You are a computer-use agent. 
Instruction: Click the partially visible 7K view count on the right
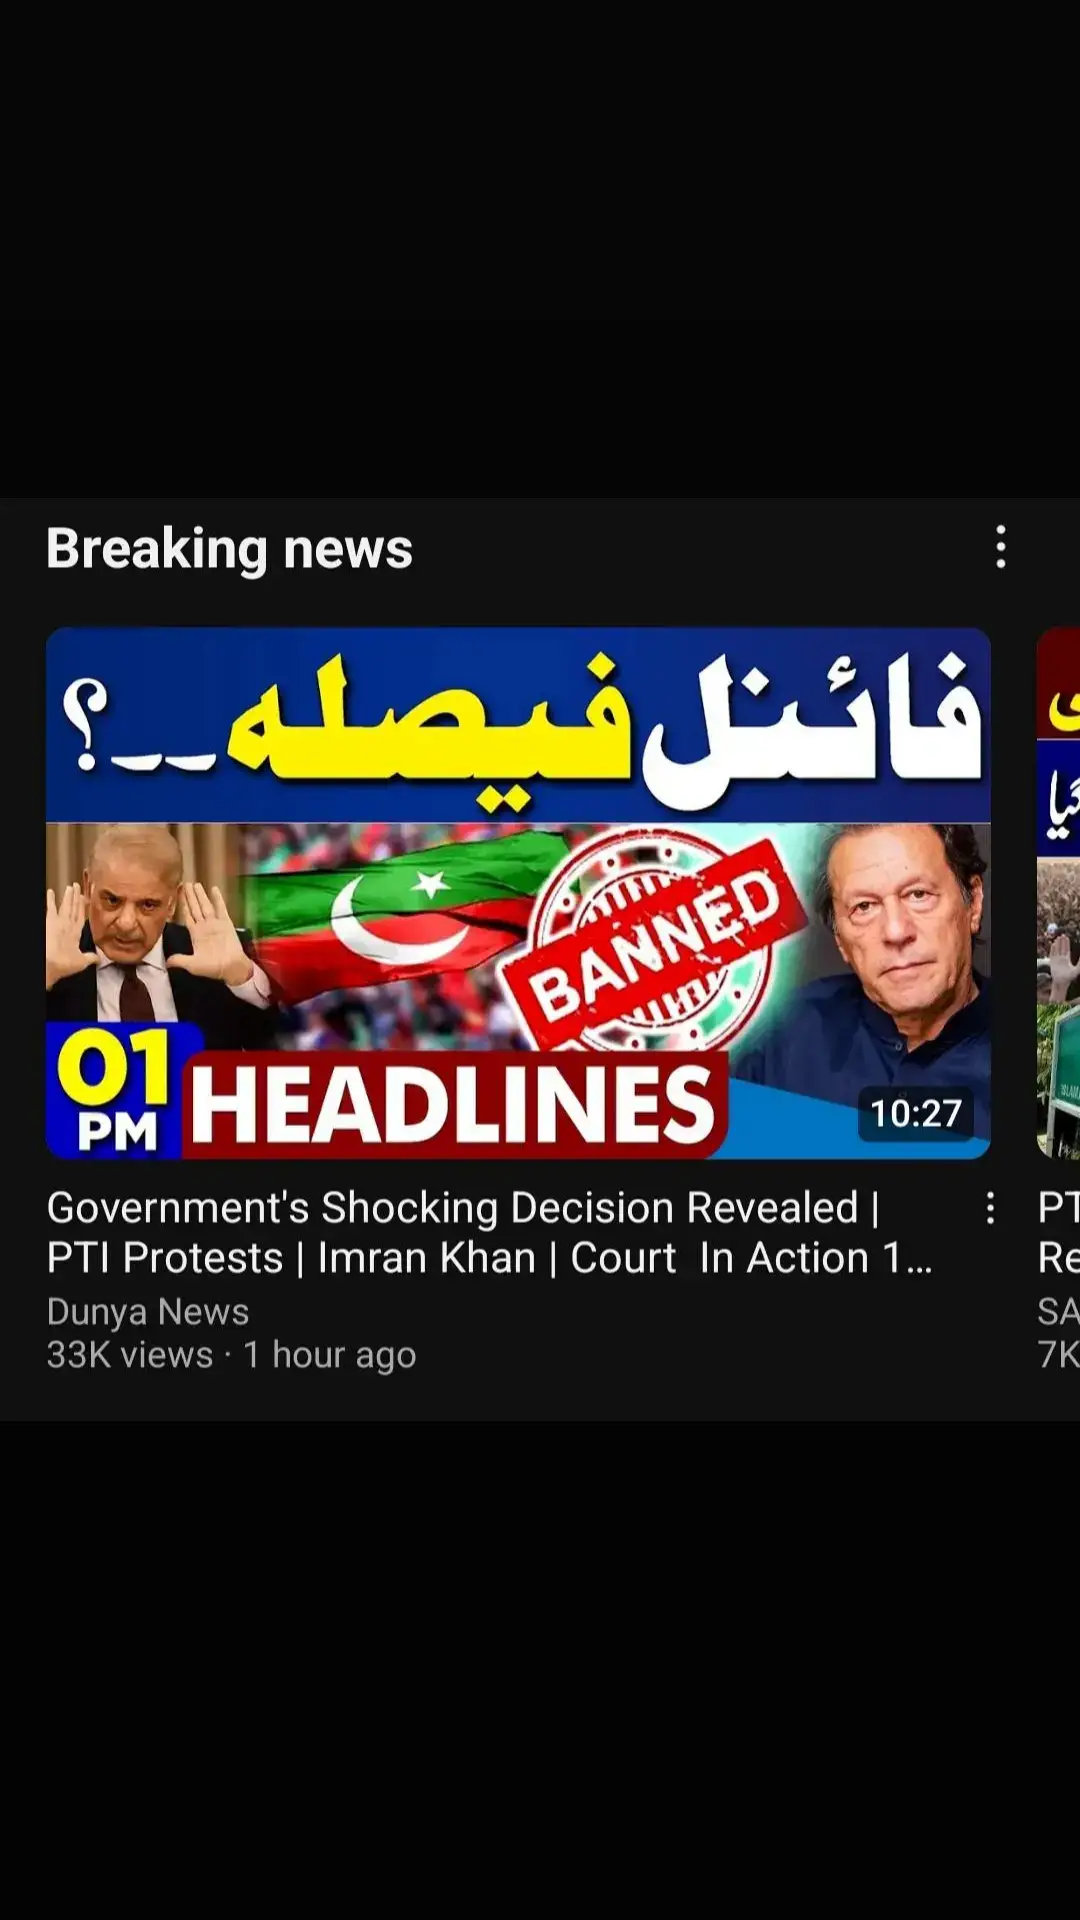[x=1058, y=1354]
